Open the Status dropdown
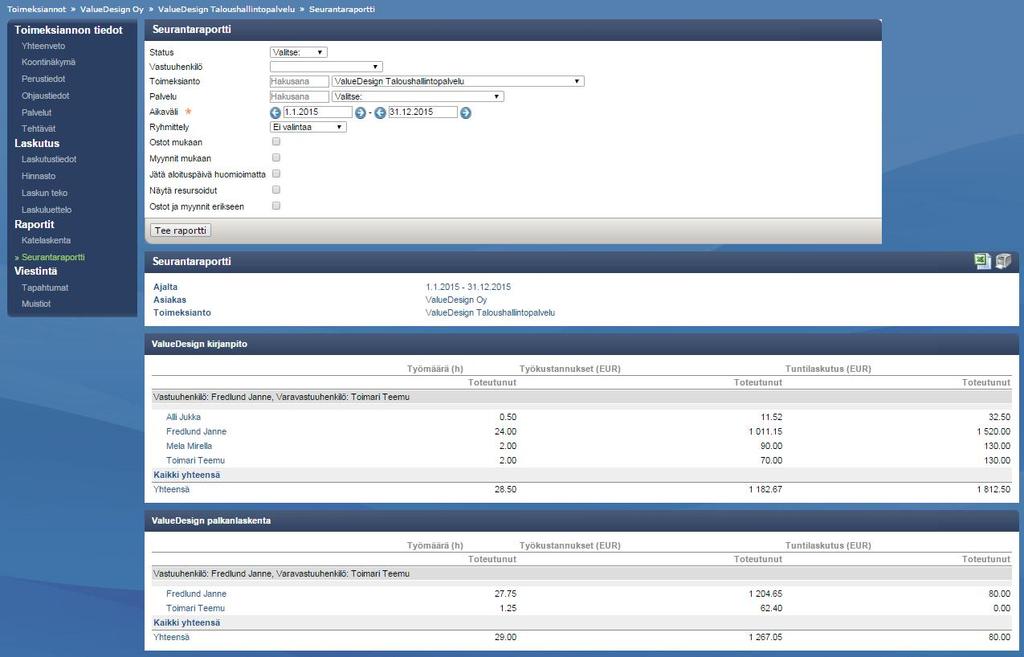Image resolution: width=1024 pixels, height=657 pixels. pos(298,52)
